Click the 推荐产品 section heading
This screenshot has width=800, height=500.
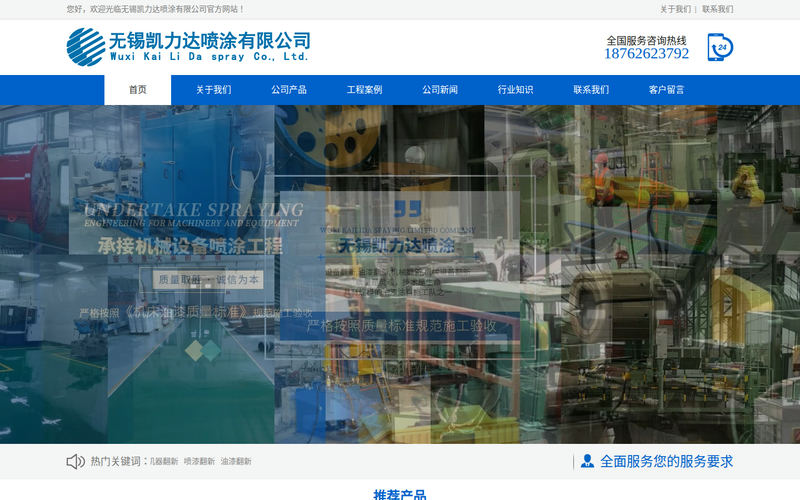[399, 494]
